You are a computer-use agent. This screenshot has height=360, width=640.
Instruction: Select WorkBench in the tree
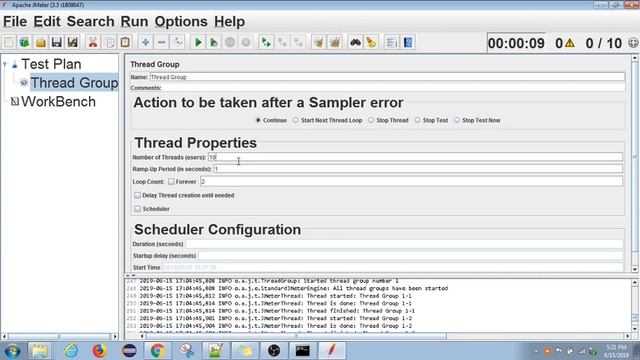click(x=58, y=102)
